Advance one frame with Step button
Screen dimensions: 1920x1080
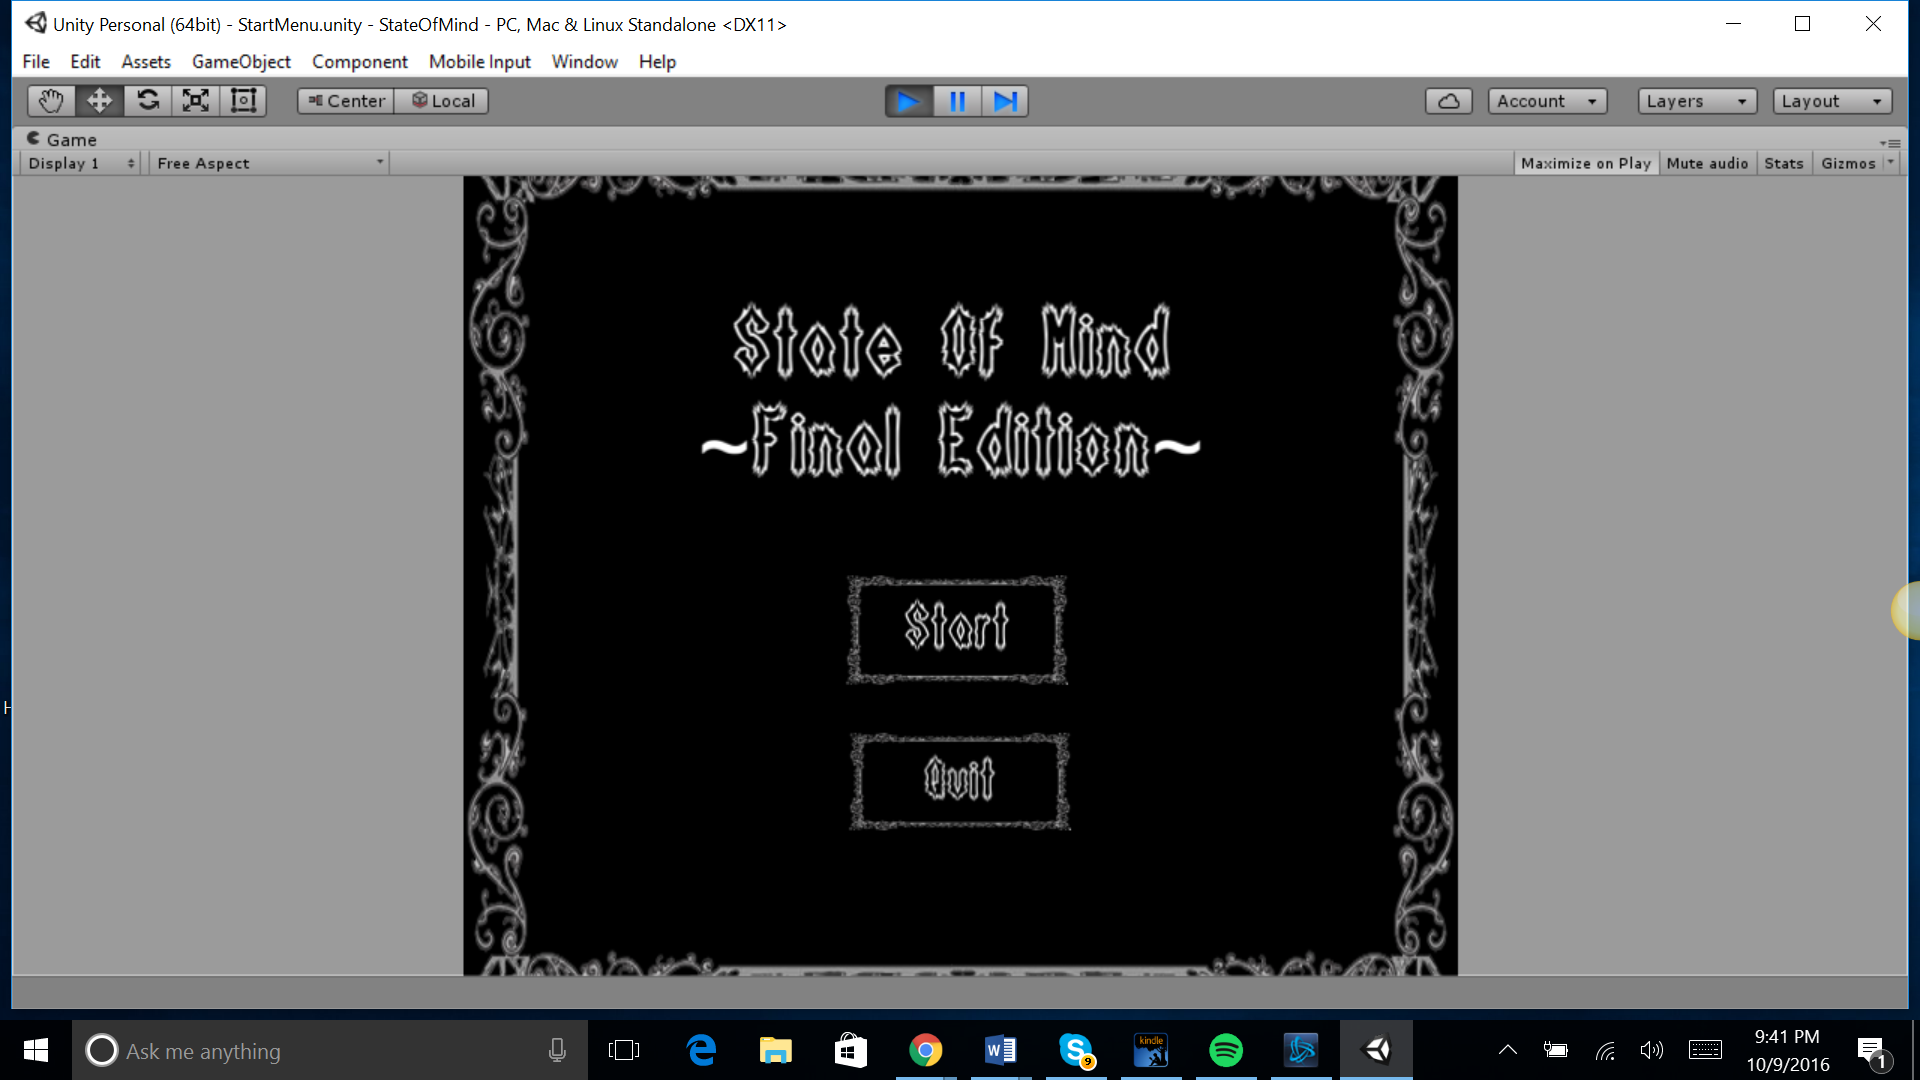click(1005, 101)
